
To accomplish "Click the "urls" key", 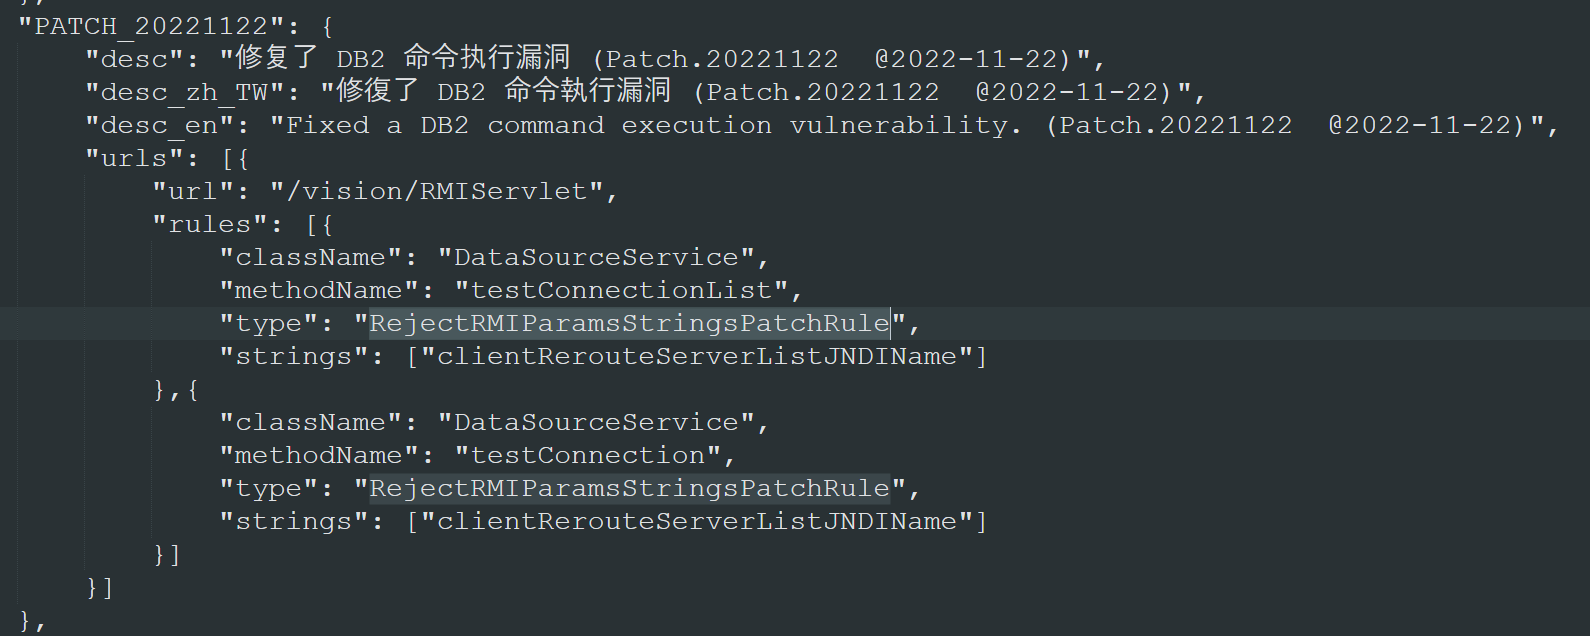I will click(x=134, y=159).
